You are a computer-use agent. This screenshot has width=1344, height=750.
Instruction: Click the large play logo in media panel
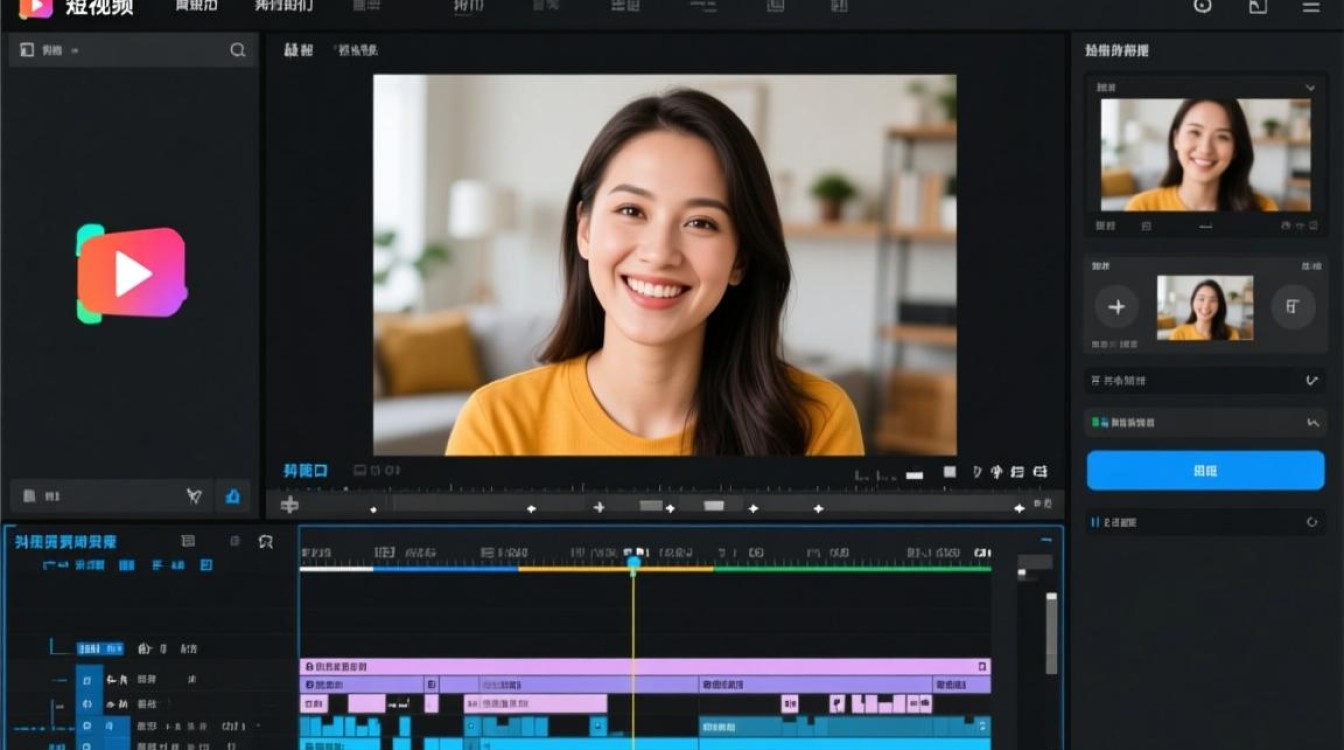(132, 273)
